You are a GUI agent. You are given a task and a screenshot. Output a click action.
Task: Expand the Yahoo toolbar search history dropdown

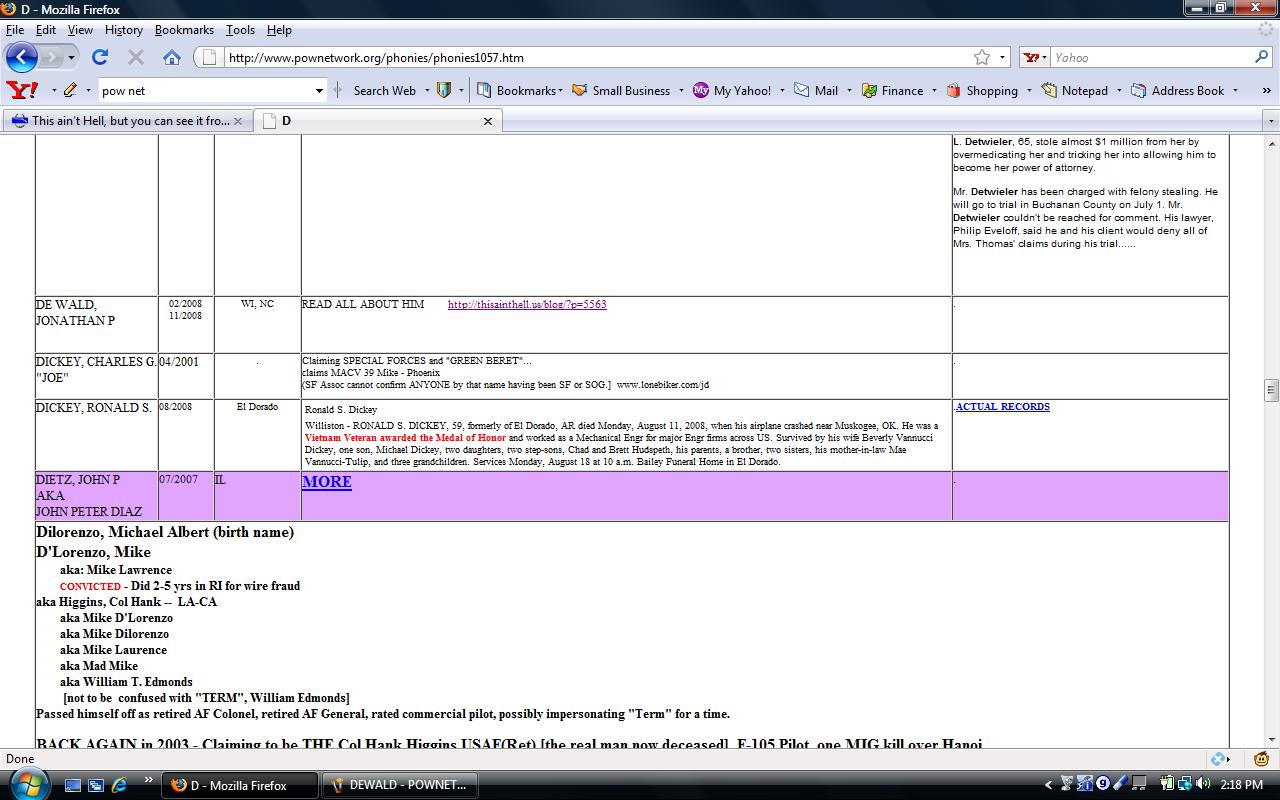(x=319, y=90)
